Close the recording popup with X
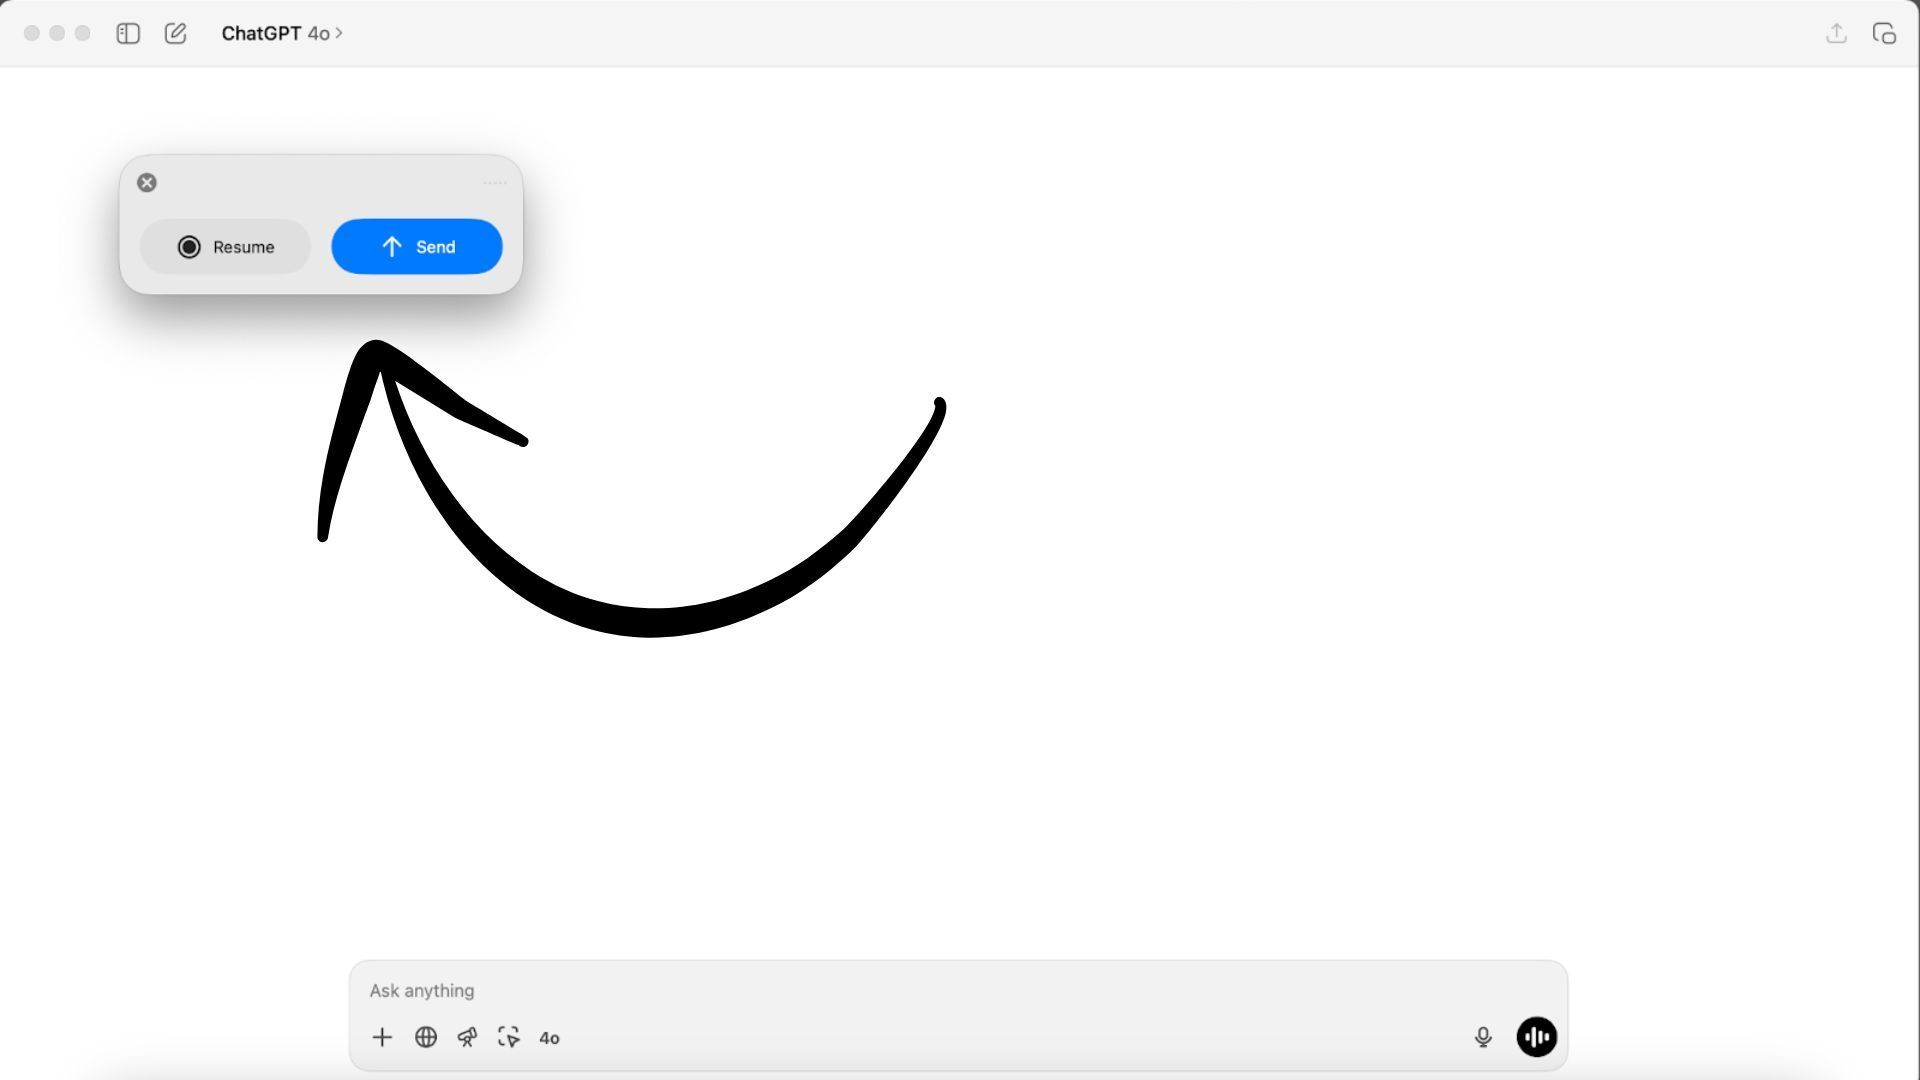The image size is (1920, 1080). [147, 183]
